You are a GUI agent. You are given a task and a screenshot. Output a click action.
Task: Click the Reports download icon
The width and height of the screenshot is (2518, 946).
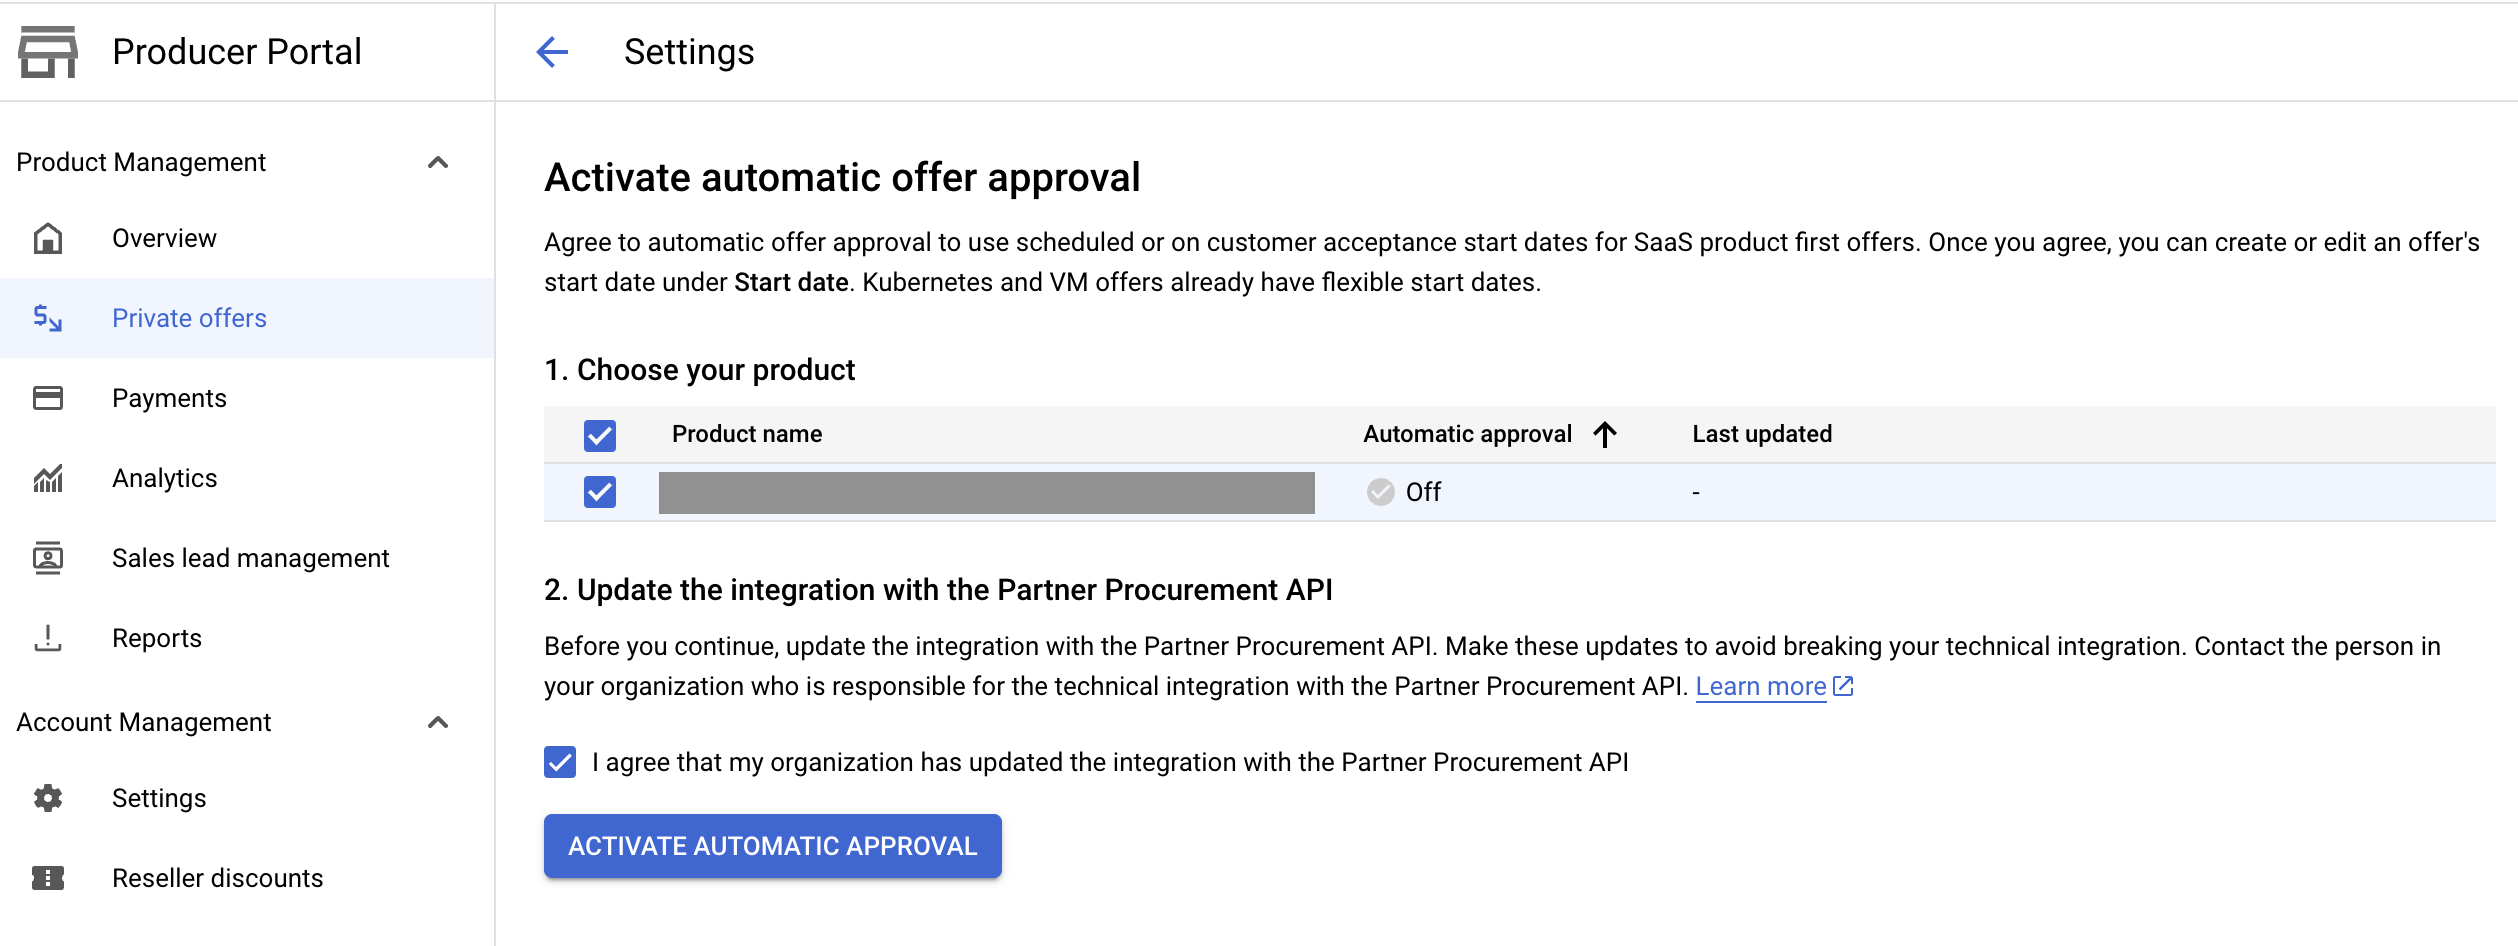48,638
